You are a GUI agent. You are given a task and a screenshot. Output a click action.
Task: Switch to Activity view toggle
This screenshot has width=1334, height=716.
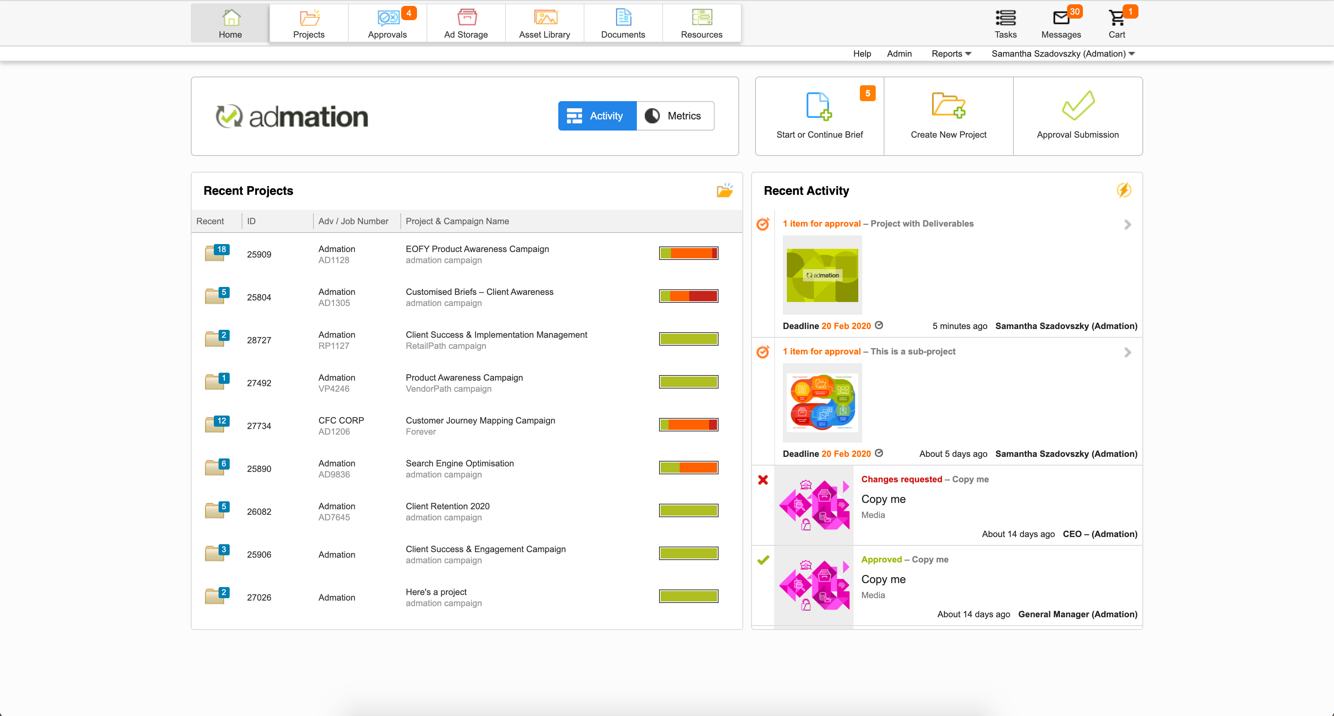click(597, 116)
